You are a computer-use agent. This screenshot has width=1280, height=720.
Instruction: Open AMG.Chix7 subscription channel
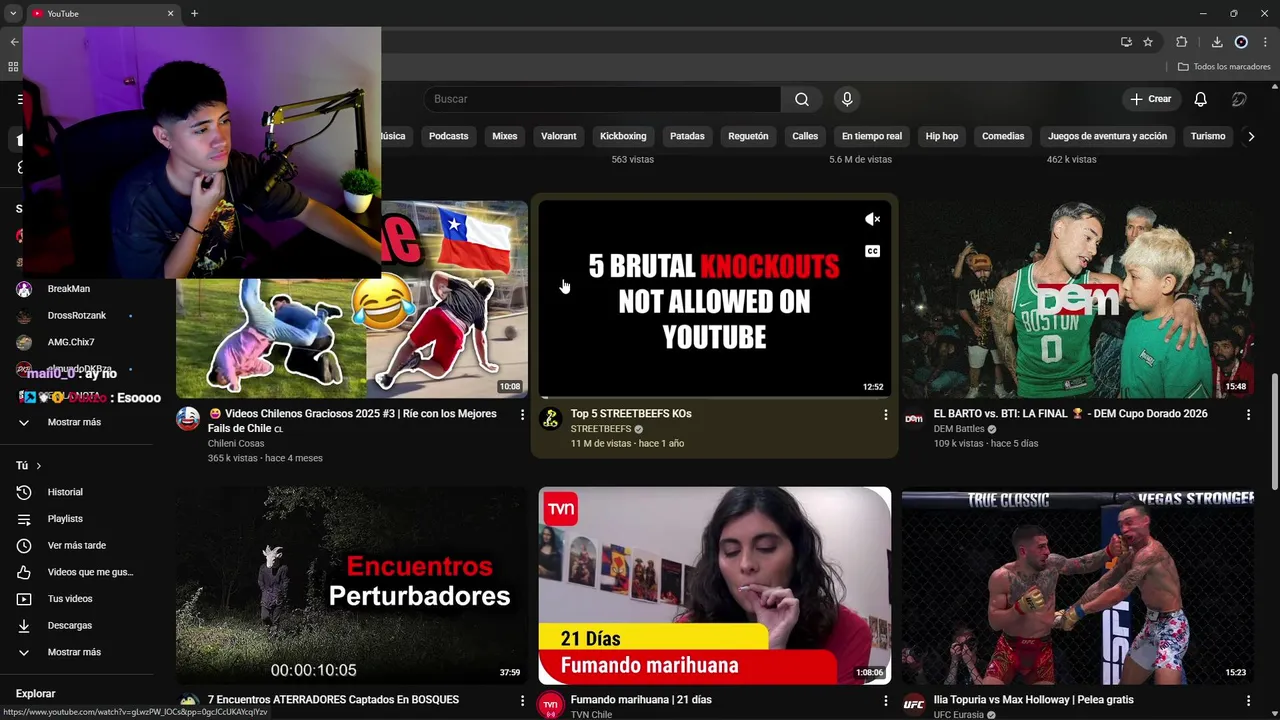coord(71,342)
